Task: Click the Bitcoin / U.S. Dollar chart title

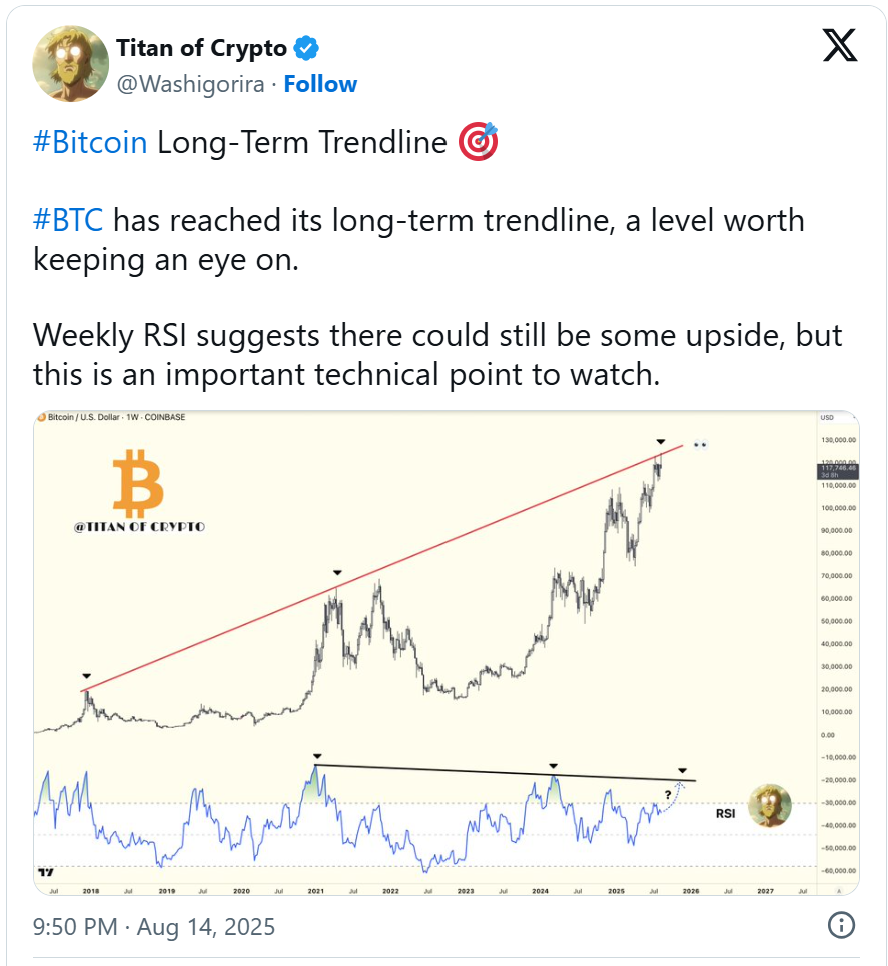Action: [x=116, y=417]
